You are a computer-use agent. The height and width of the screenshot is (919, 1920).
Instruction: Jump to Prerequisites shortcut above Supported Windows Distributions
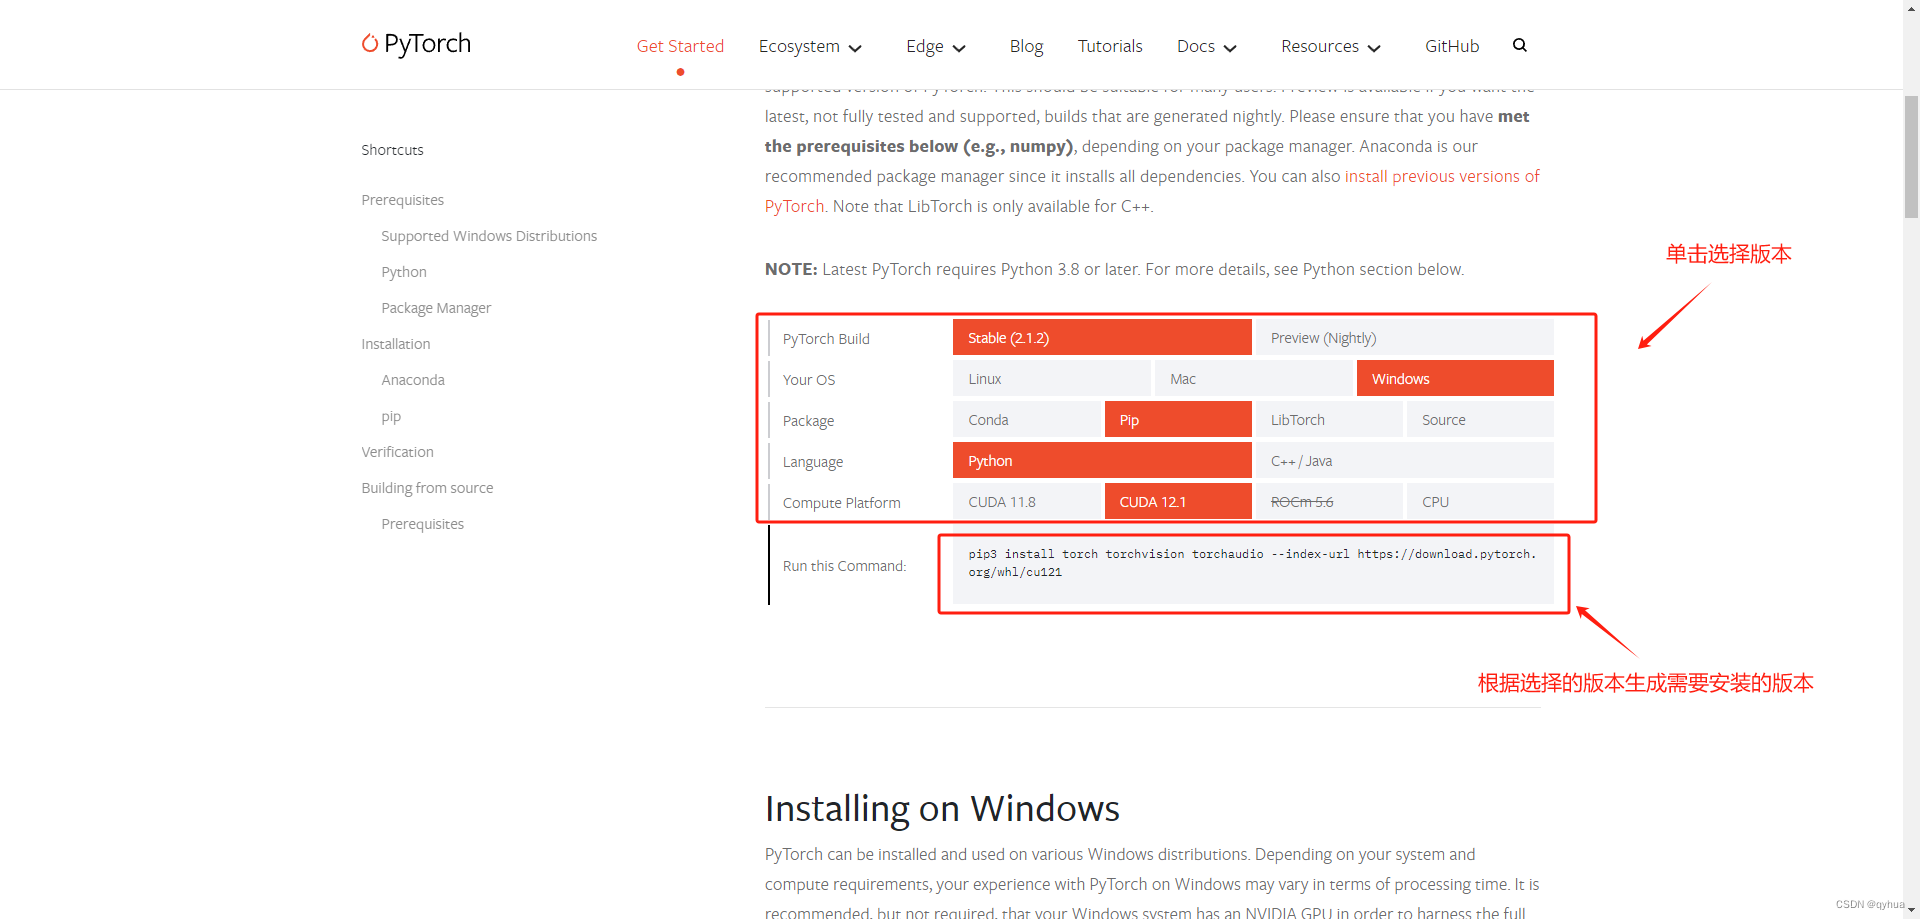point(403,200)
